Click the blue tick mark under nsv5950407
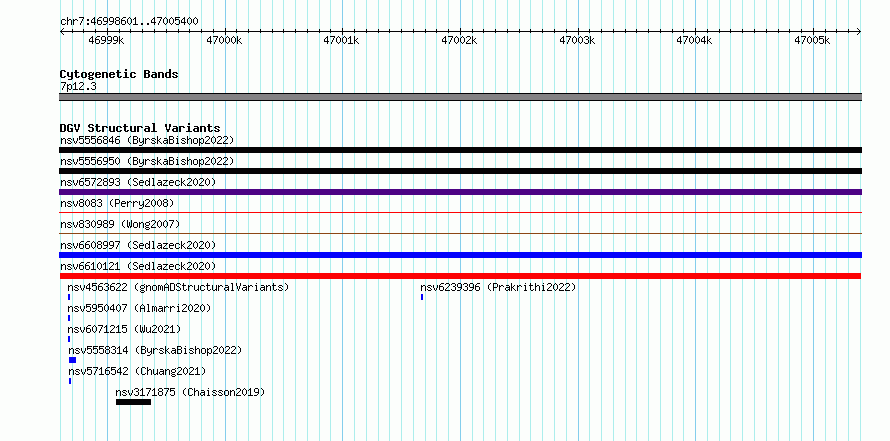Screen dimensions: 890x441 pos(69,318)
